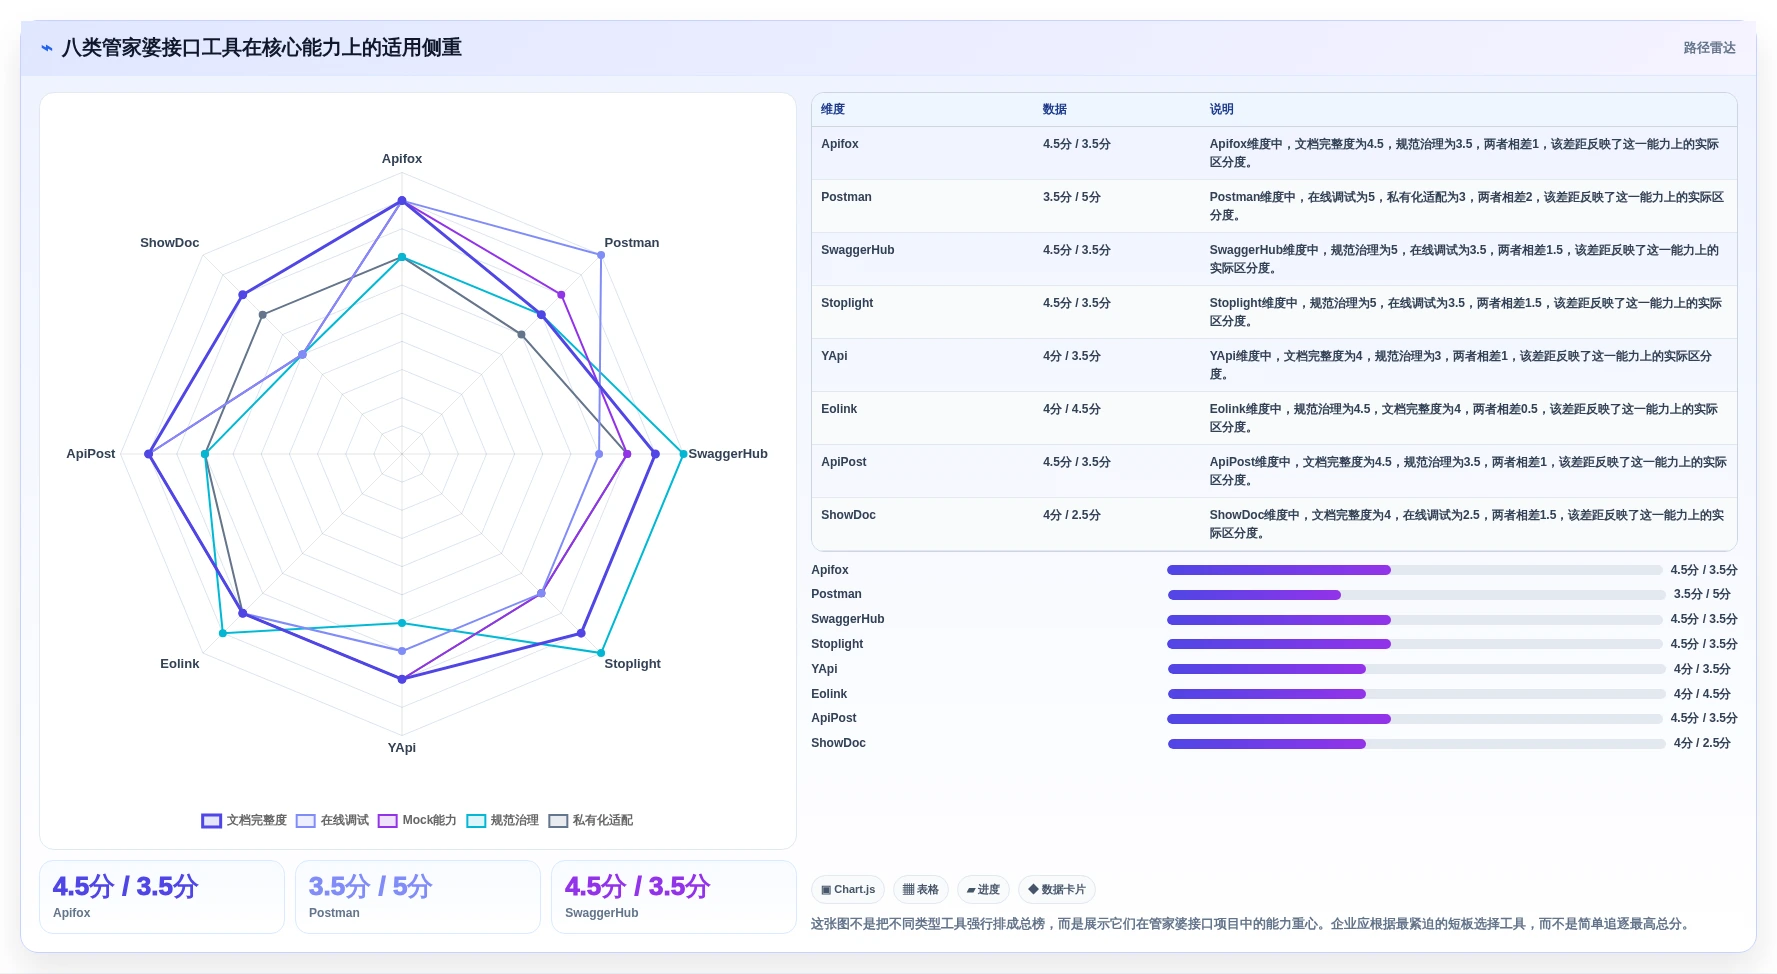Select the ApiPost table row name
1777x974 pixels.
844,462
